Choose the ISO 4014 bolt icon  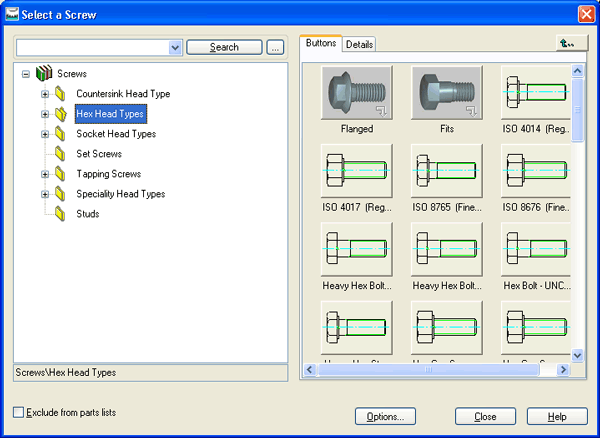click(x=537, y=94)
